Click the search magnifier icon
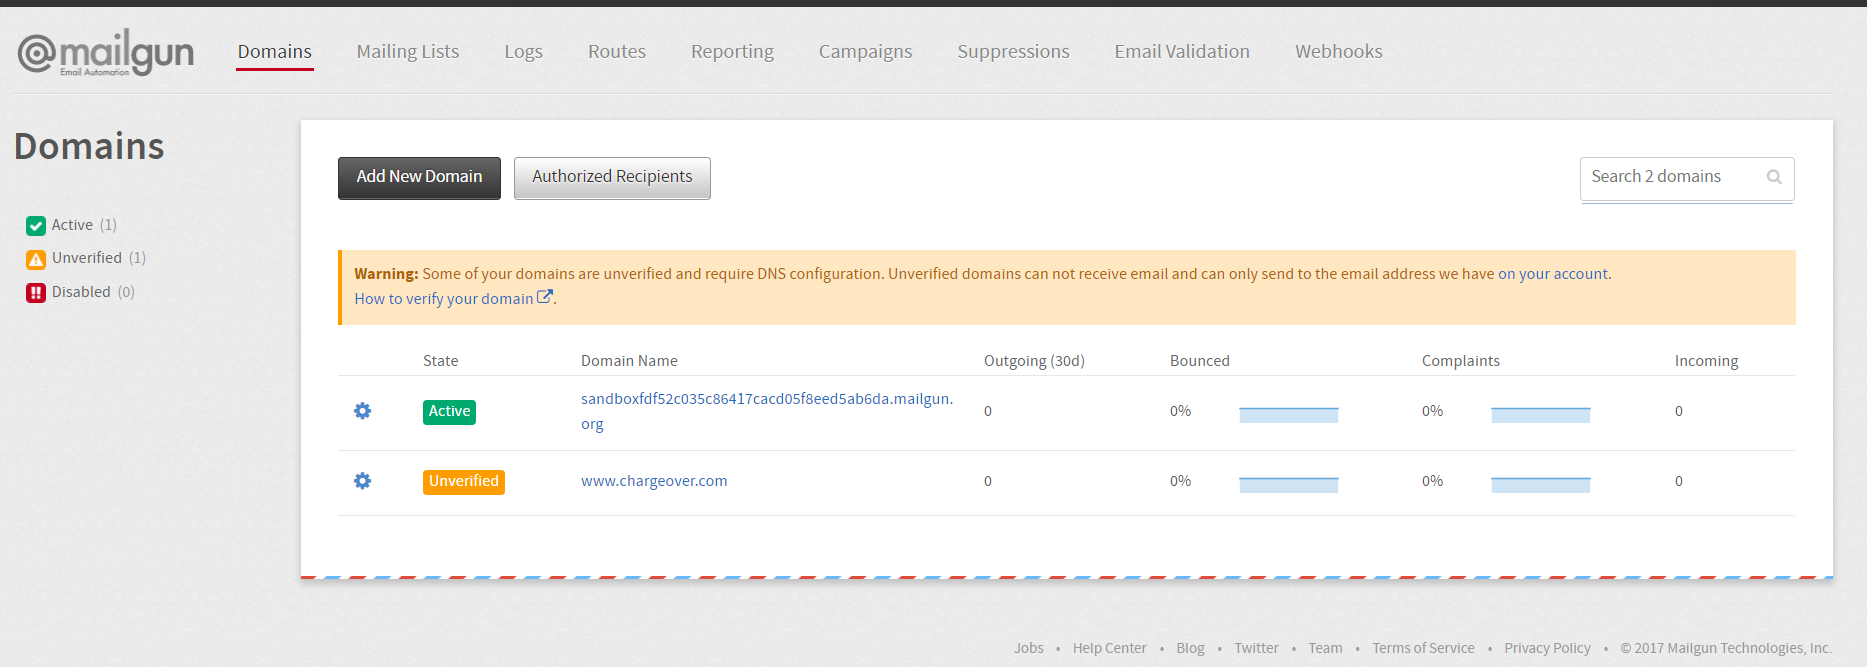This screenshot has width=1867, height=667. click(1774, 177)
